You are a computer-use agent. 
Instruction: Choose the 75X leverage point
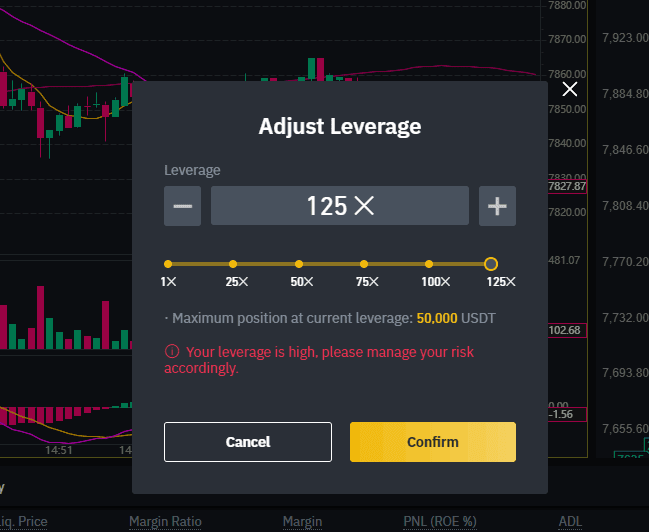(x=364, y=264)
